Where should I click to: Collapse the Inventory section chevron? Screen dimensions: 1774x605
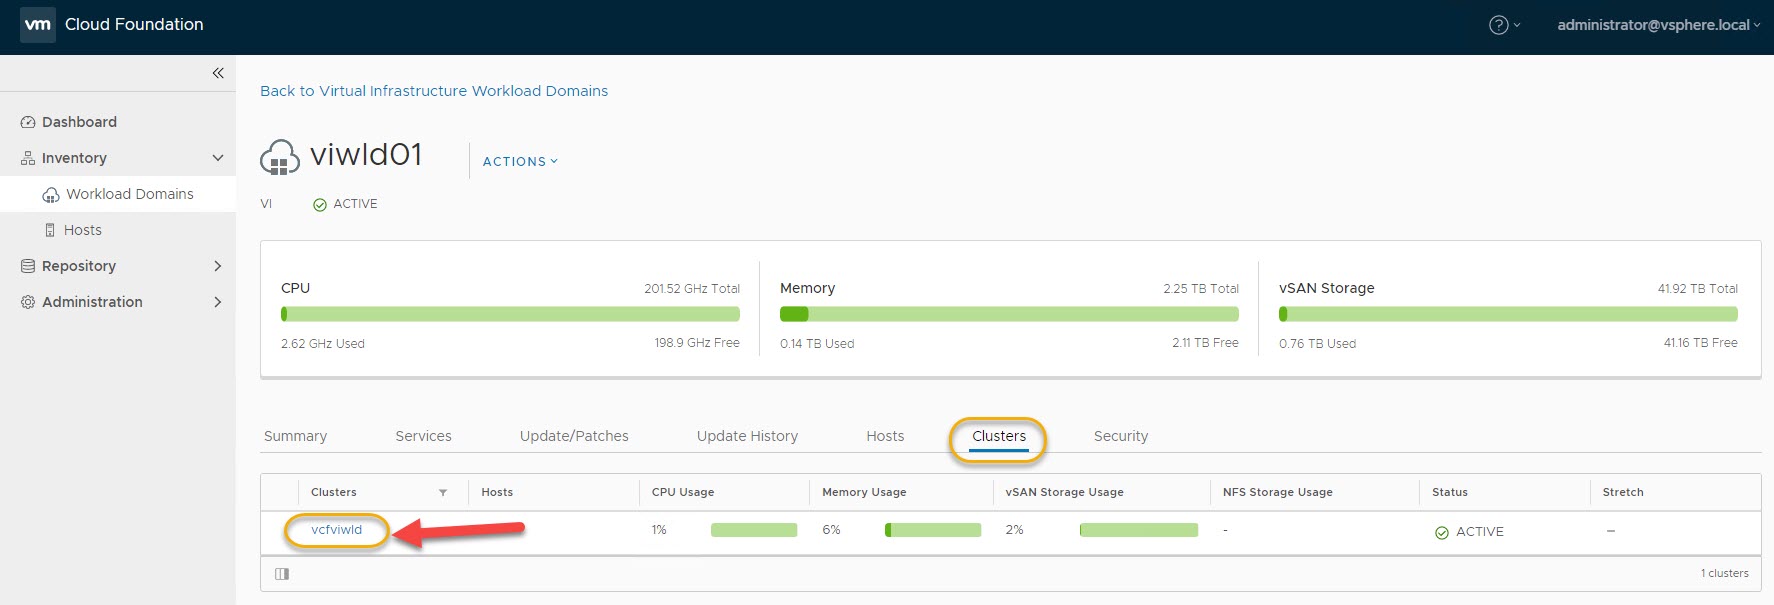pos(218,158)
